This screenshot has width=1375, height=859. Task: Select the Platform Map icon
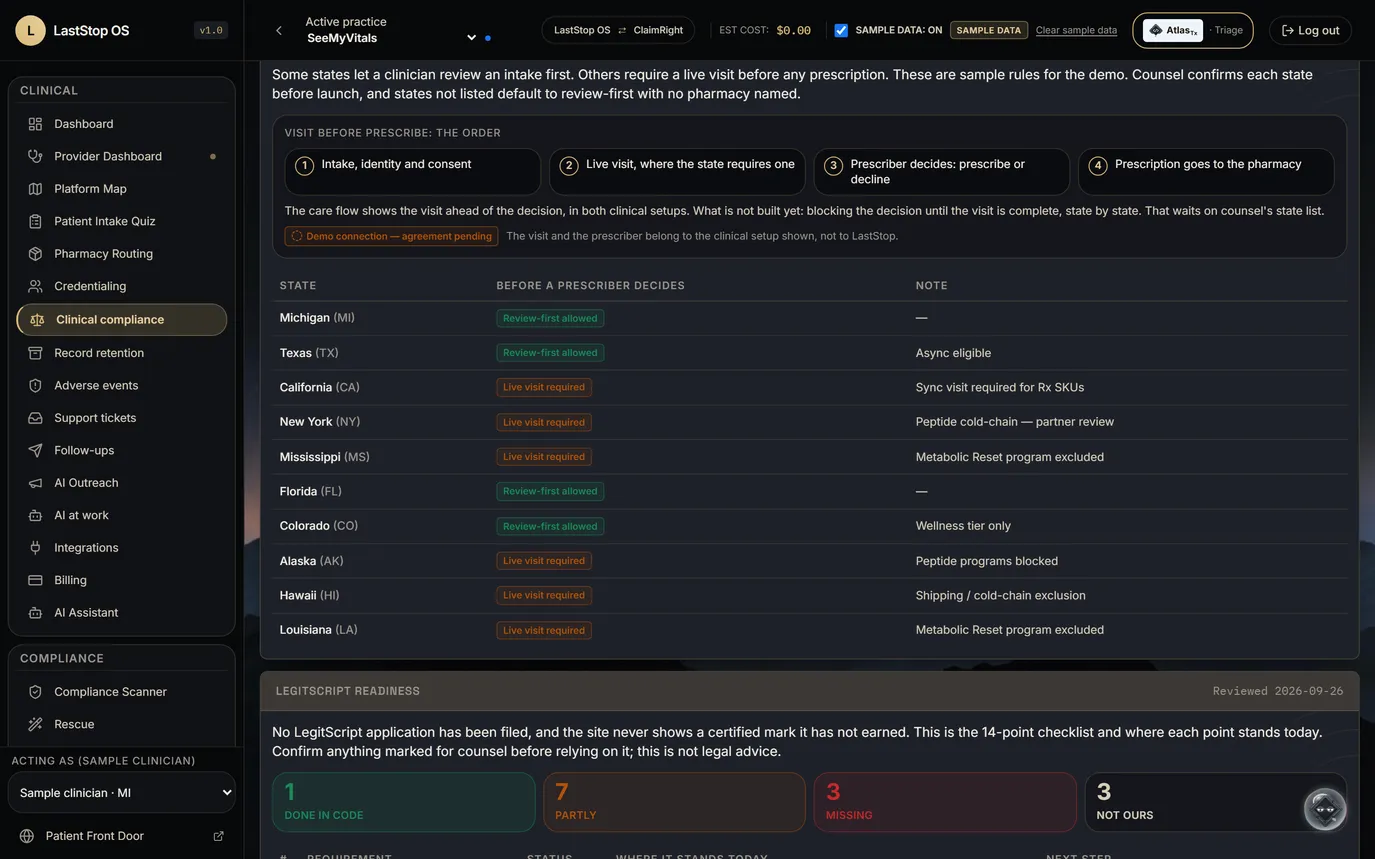point(35,189)
